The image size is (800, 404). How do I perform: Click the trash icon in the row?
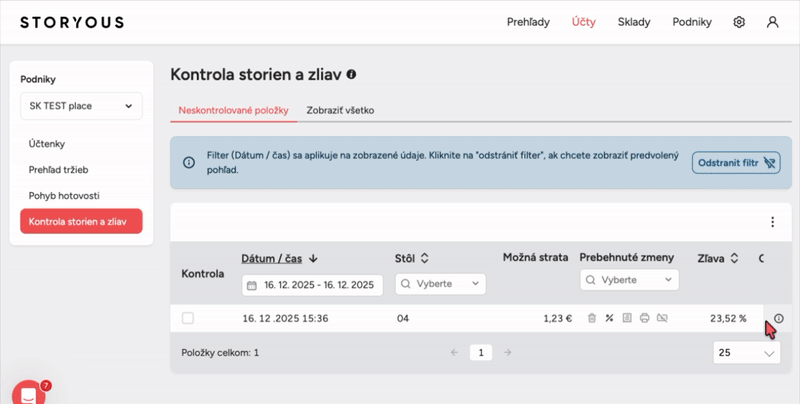tap(591, 318)
